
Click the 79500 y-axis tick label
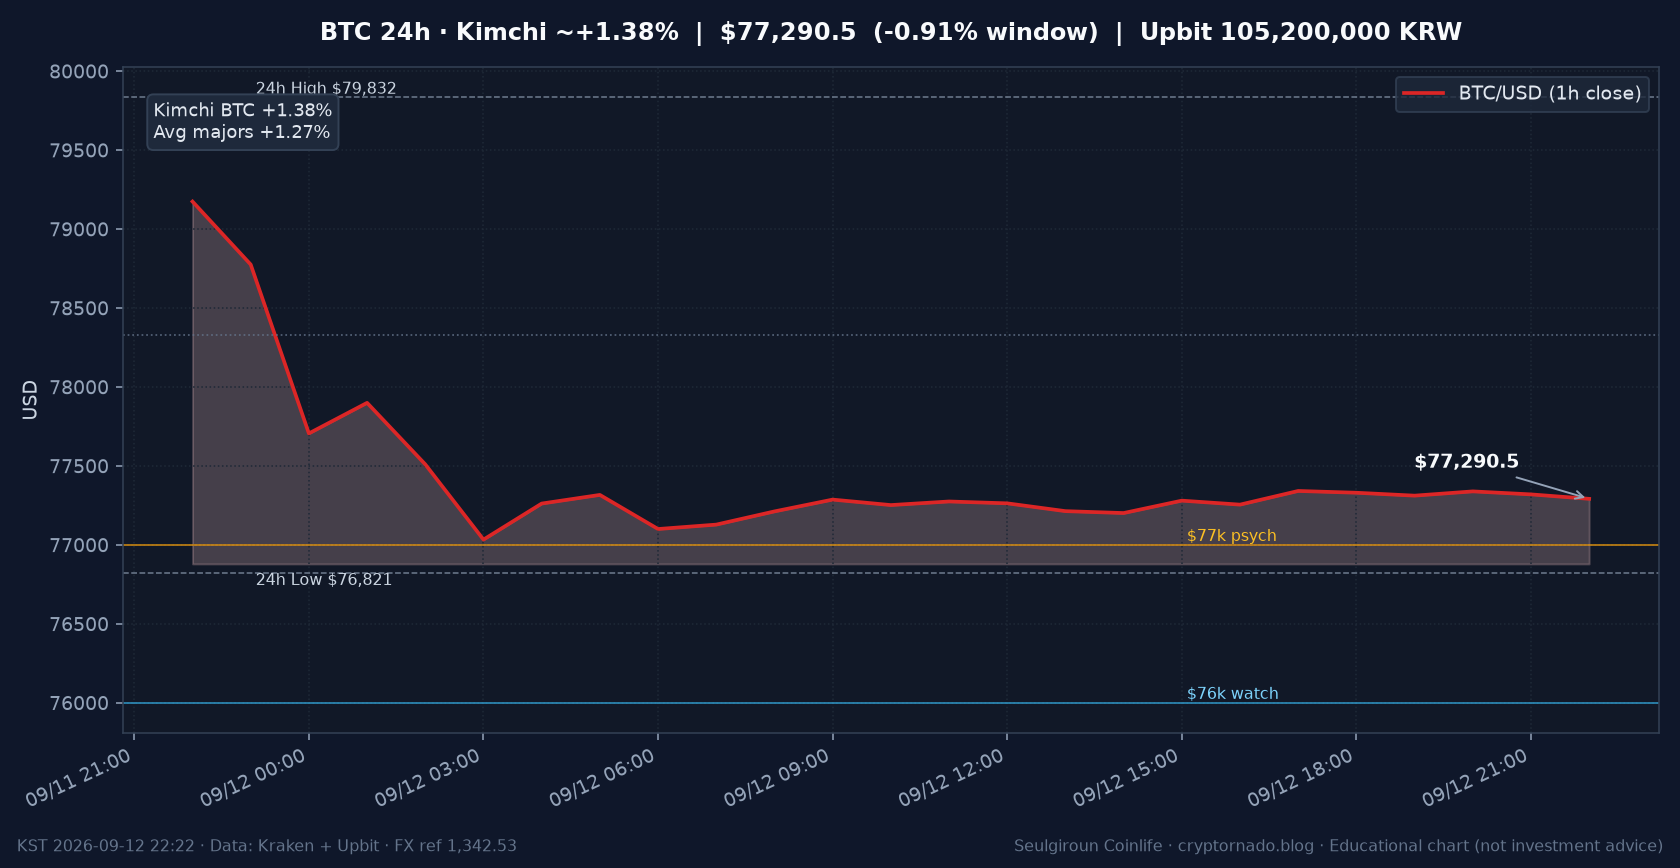coord(79,151)
